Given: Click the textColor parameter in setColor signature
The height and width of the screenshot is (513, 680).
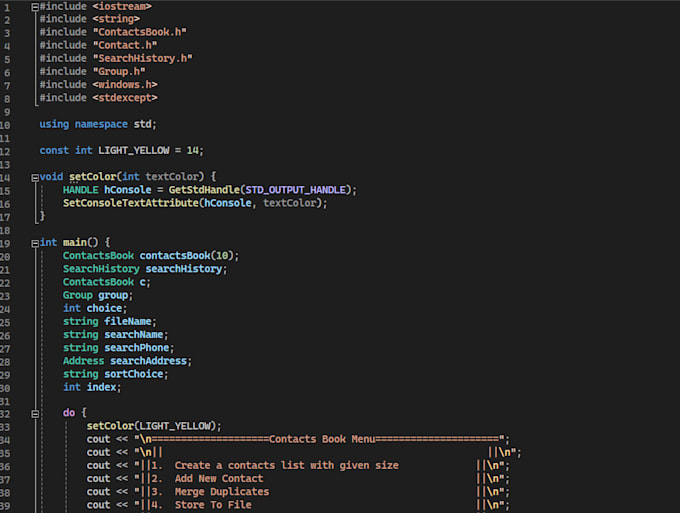Looking at the screenshot, I should pyautogui.click(x=172, y=176).
